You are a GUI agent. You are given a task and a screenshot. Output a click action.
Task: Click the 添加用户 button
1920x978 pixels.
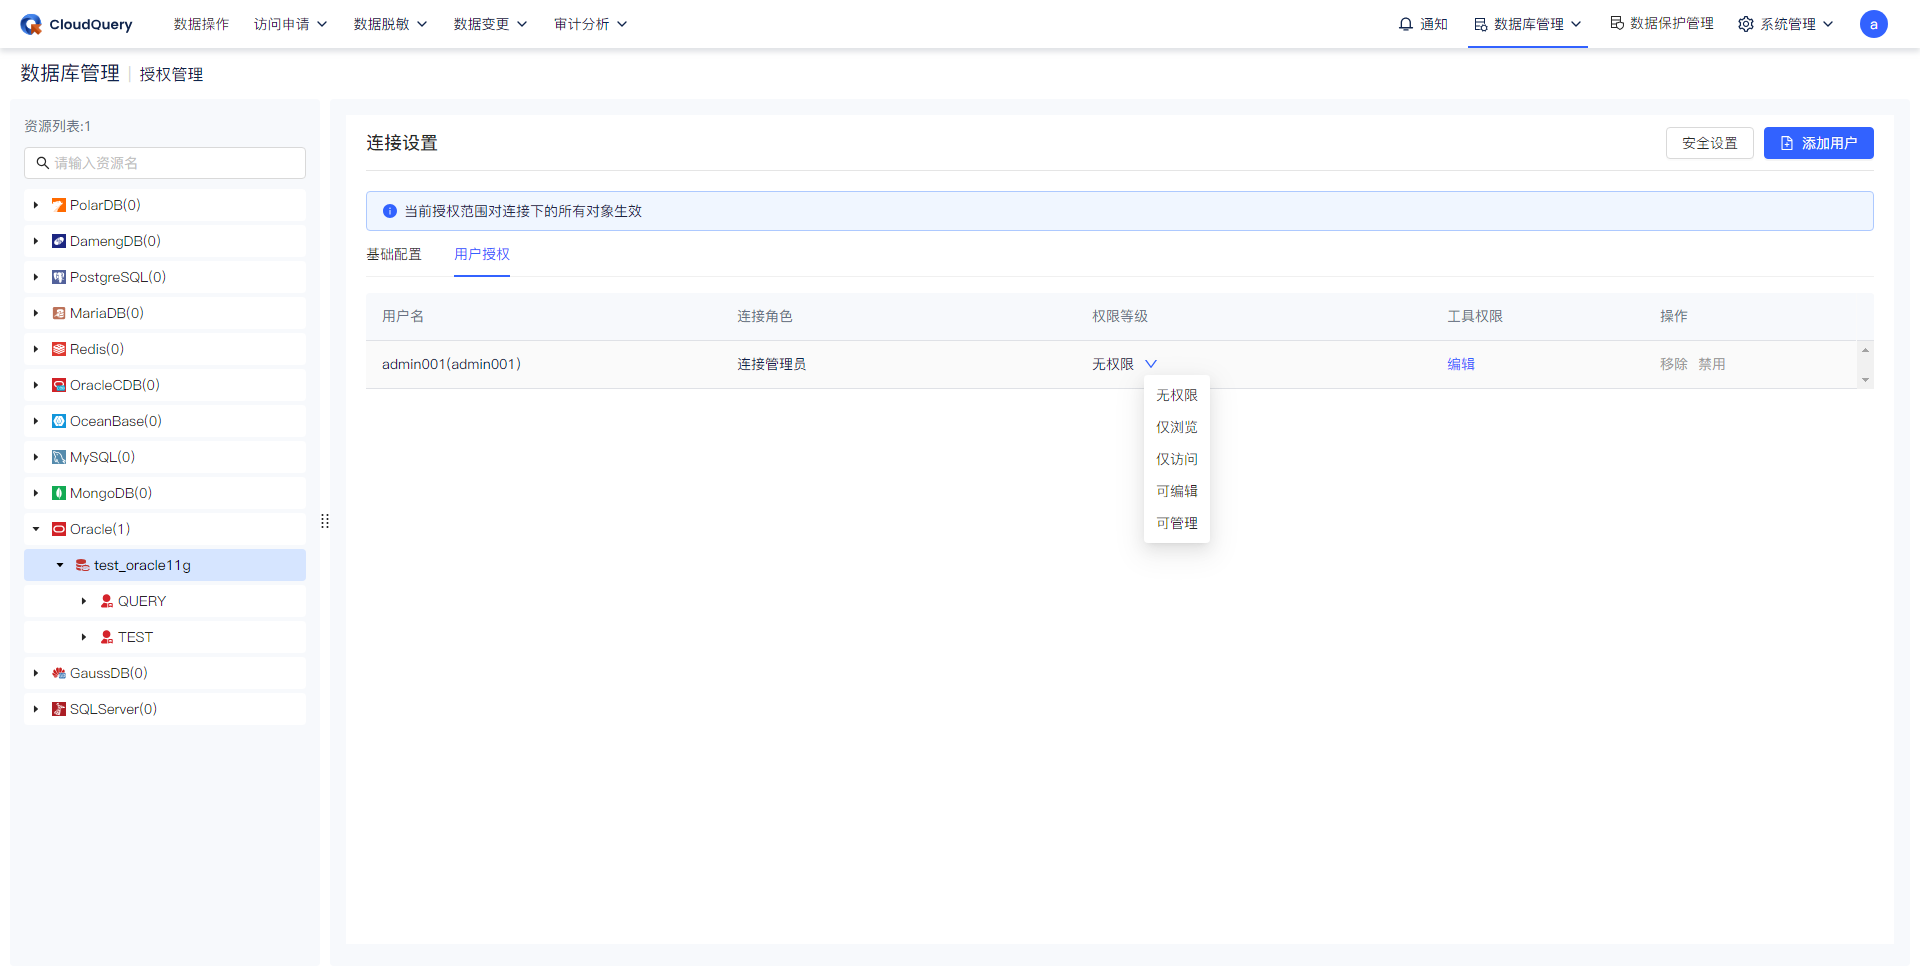click(1819, 143)
